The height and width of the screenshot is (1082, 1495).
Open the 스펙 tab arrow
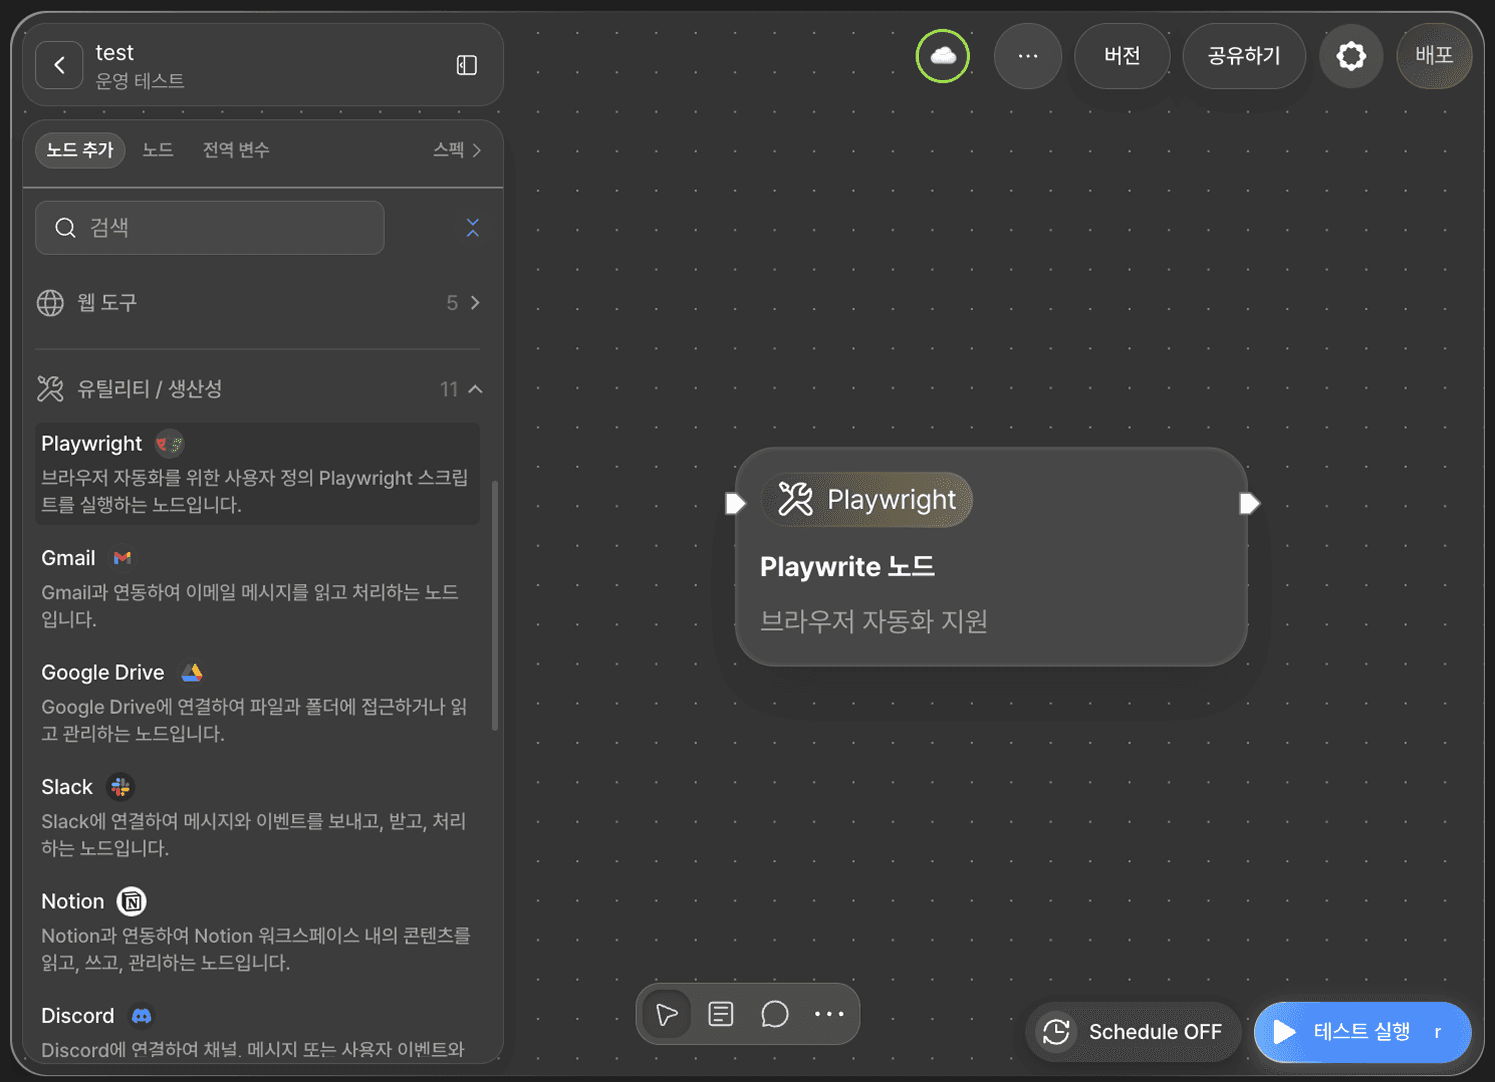point(477,150)
